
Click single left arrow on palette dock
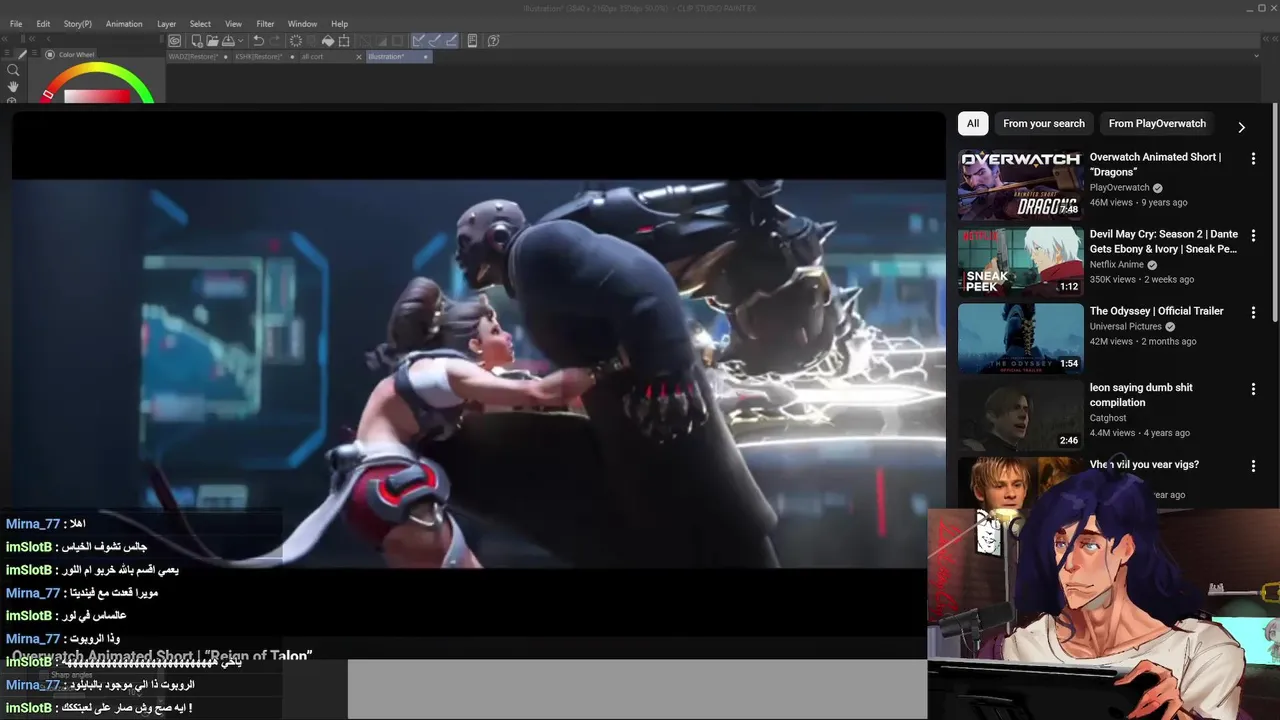pos(49,39)
